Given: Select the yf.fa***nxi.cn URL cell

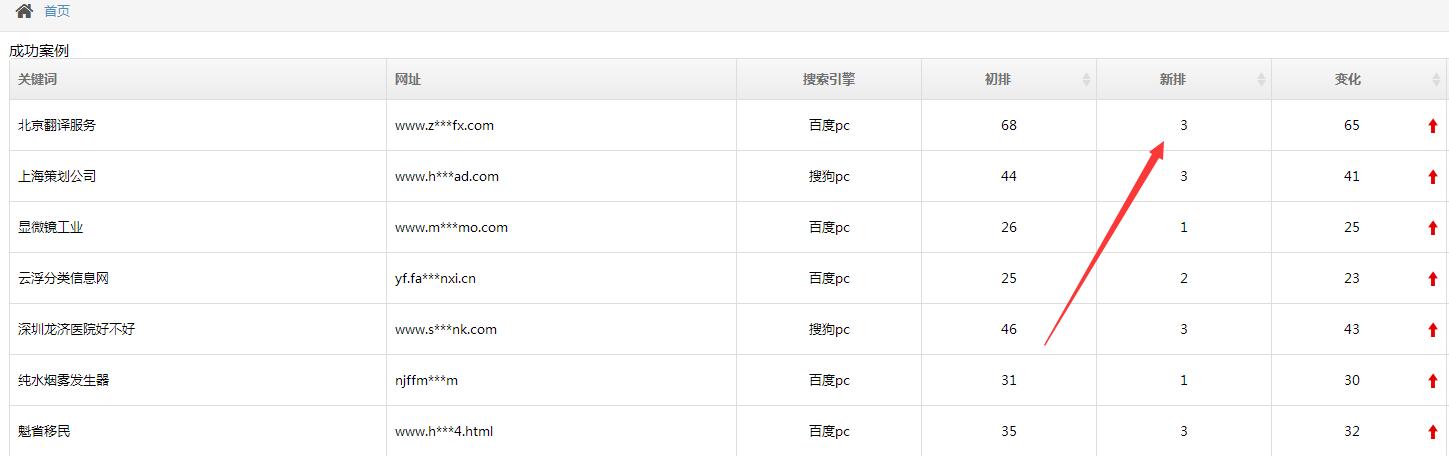Looking at the screenshot, I should coord(562,278).
